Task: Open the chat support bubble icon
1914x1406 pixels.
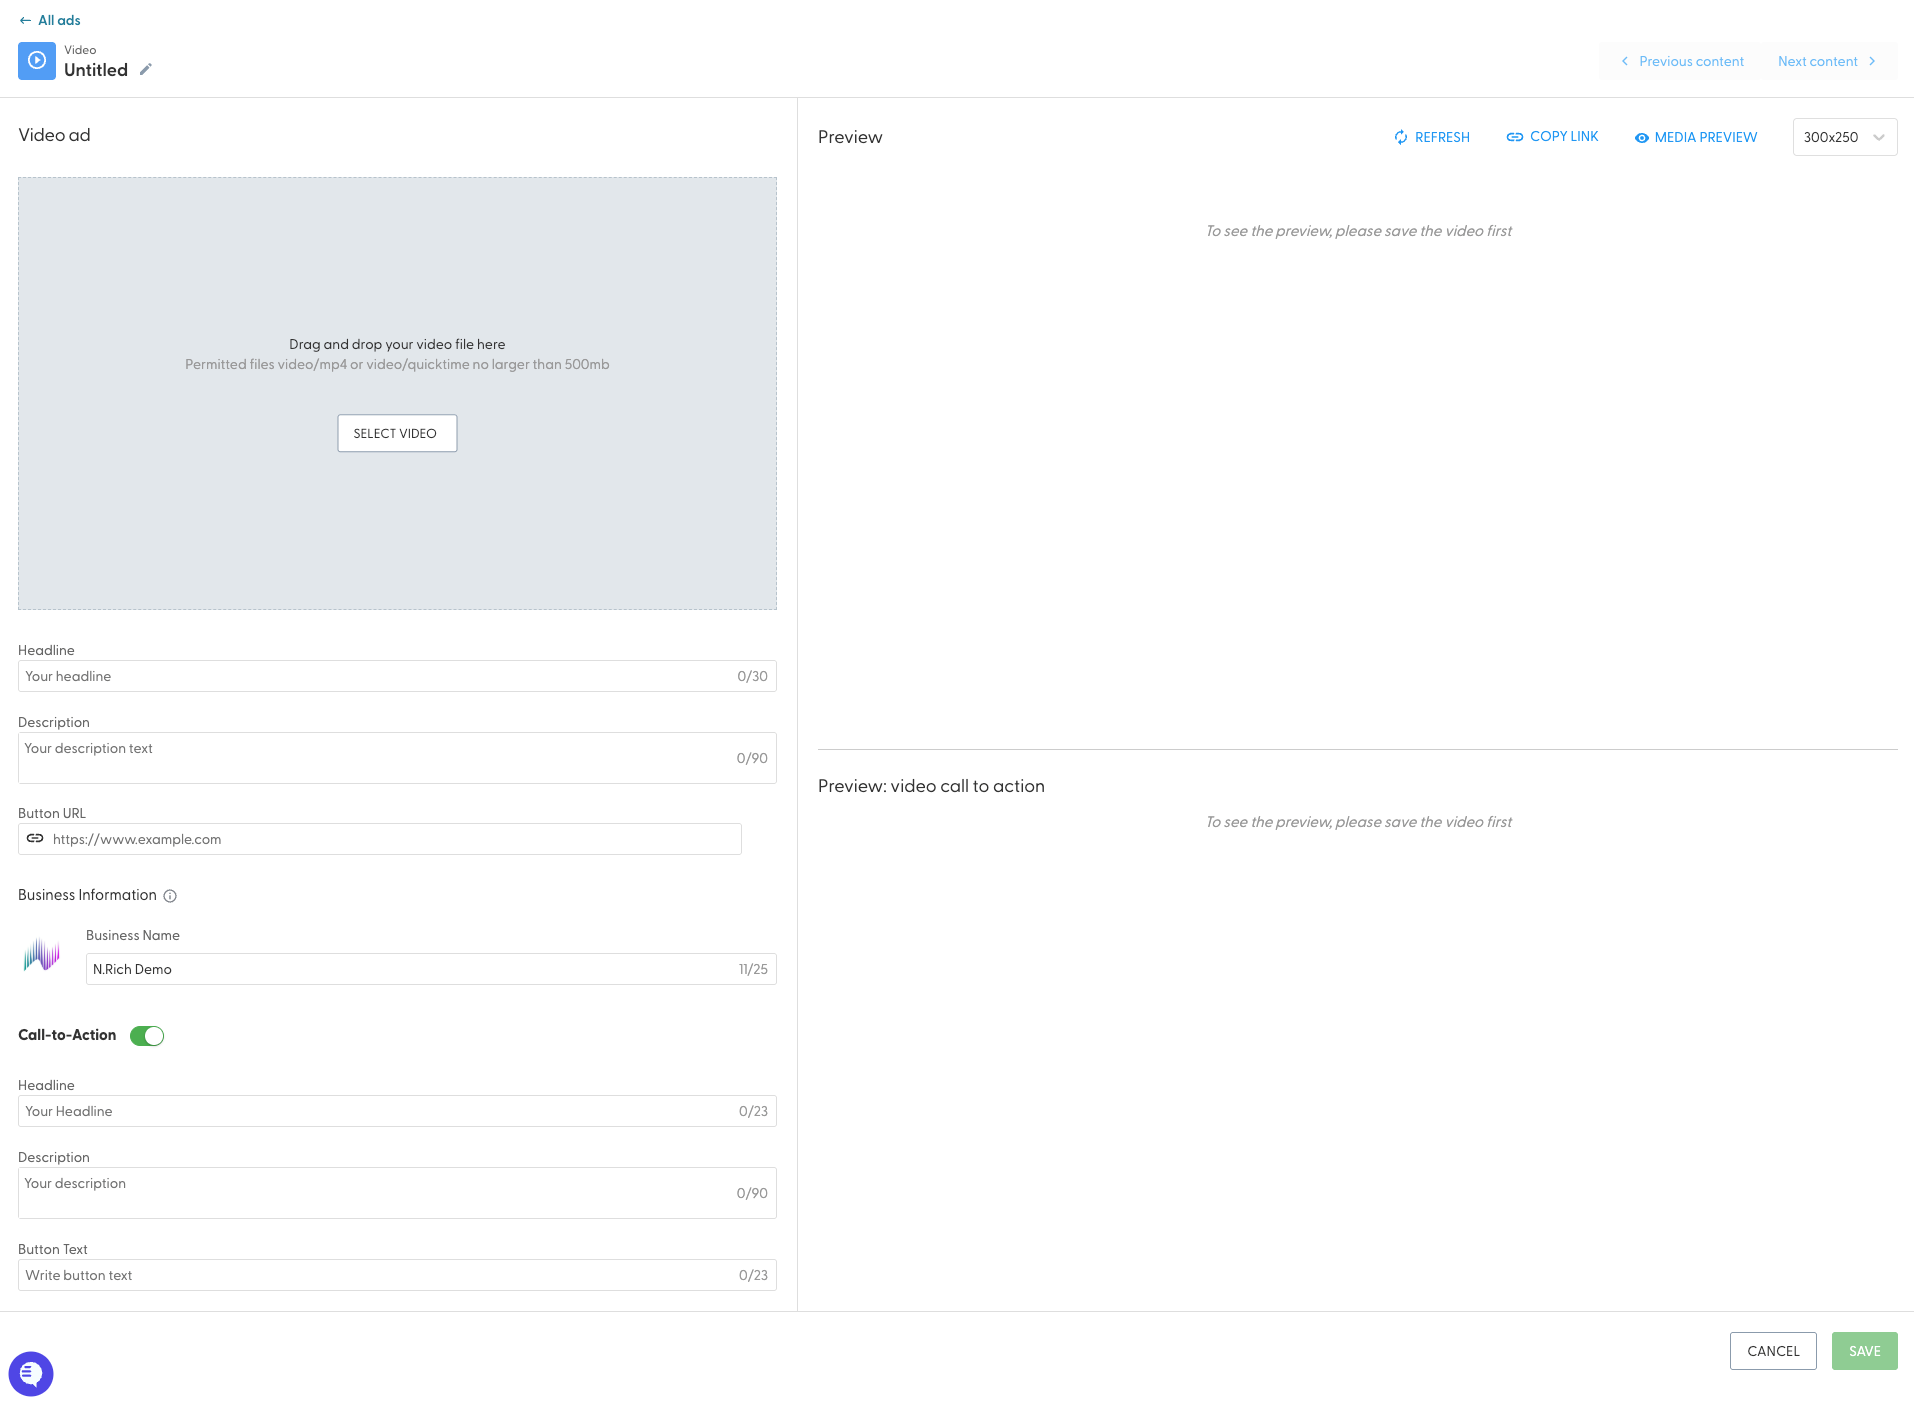Action: coord(31,1373)
